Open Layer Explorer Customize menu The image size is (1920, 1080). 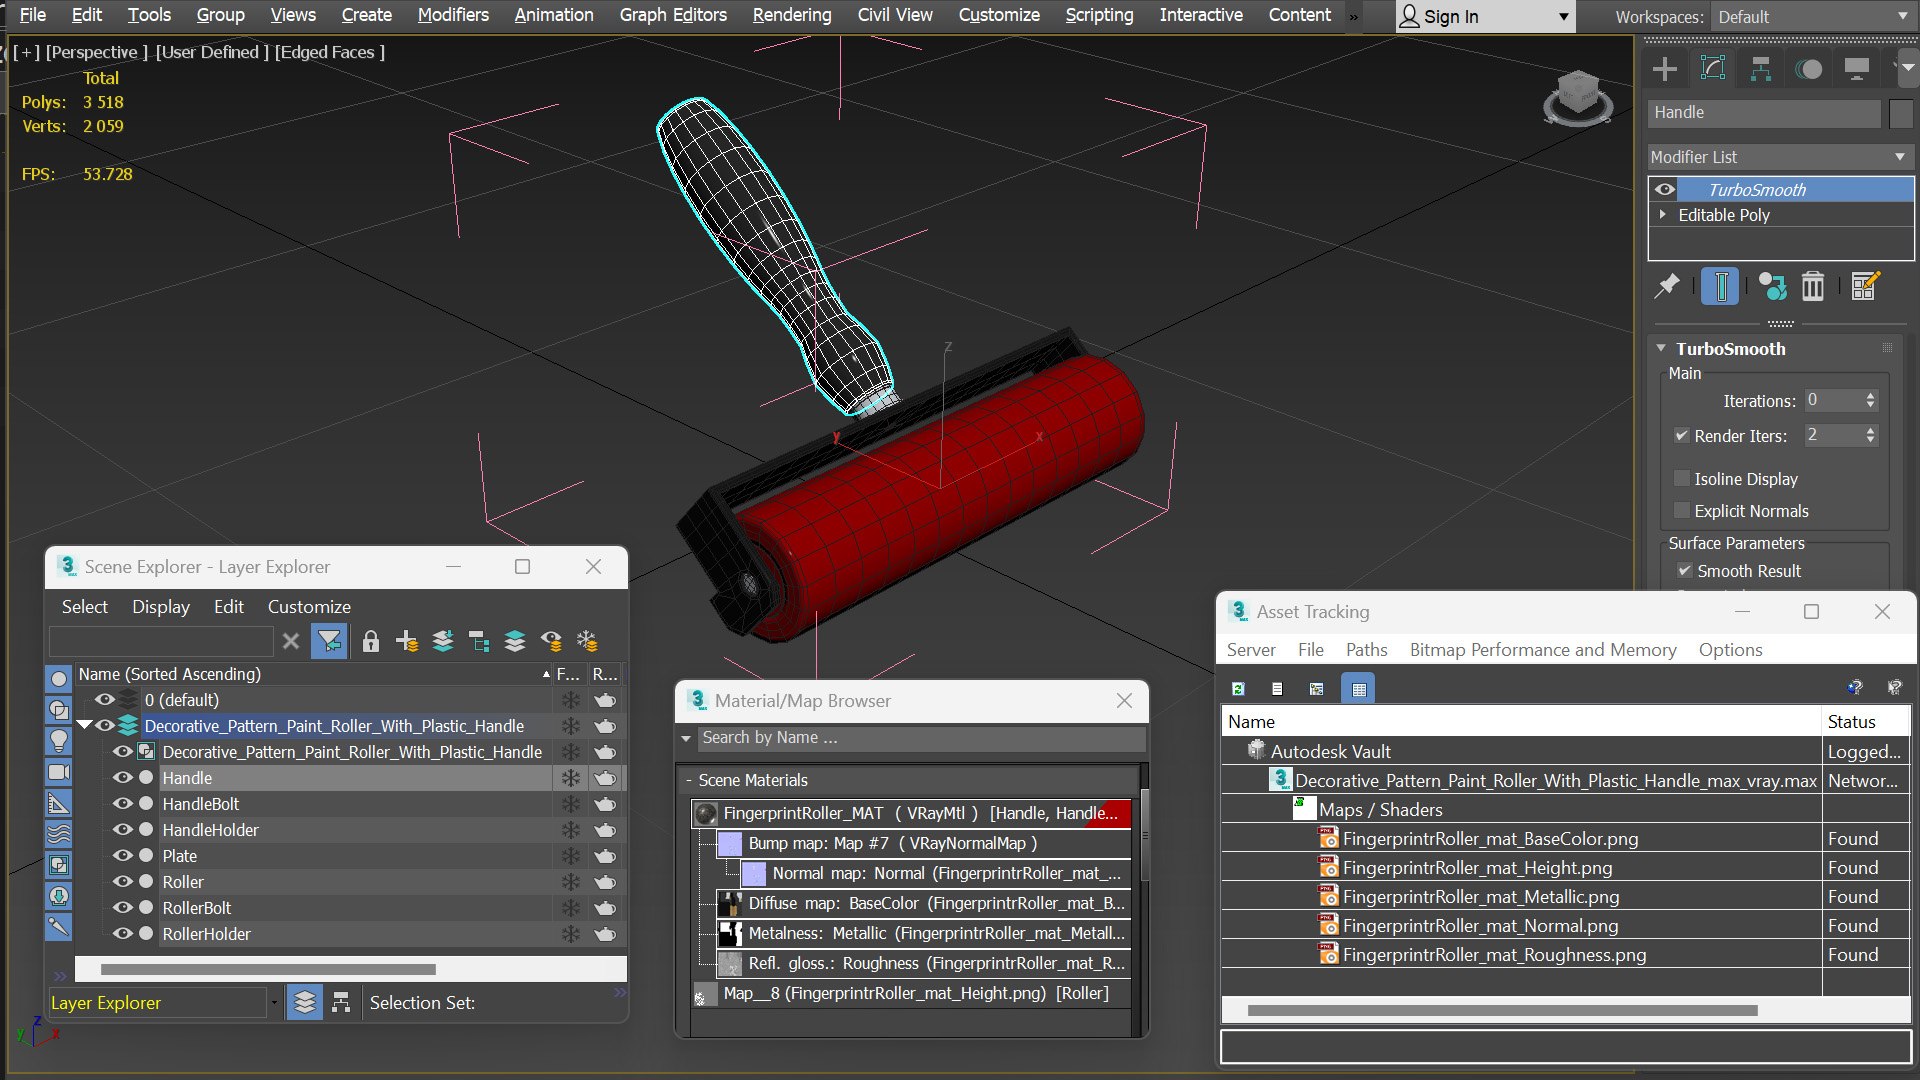click(x=309, y=607)
